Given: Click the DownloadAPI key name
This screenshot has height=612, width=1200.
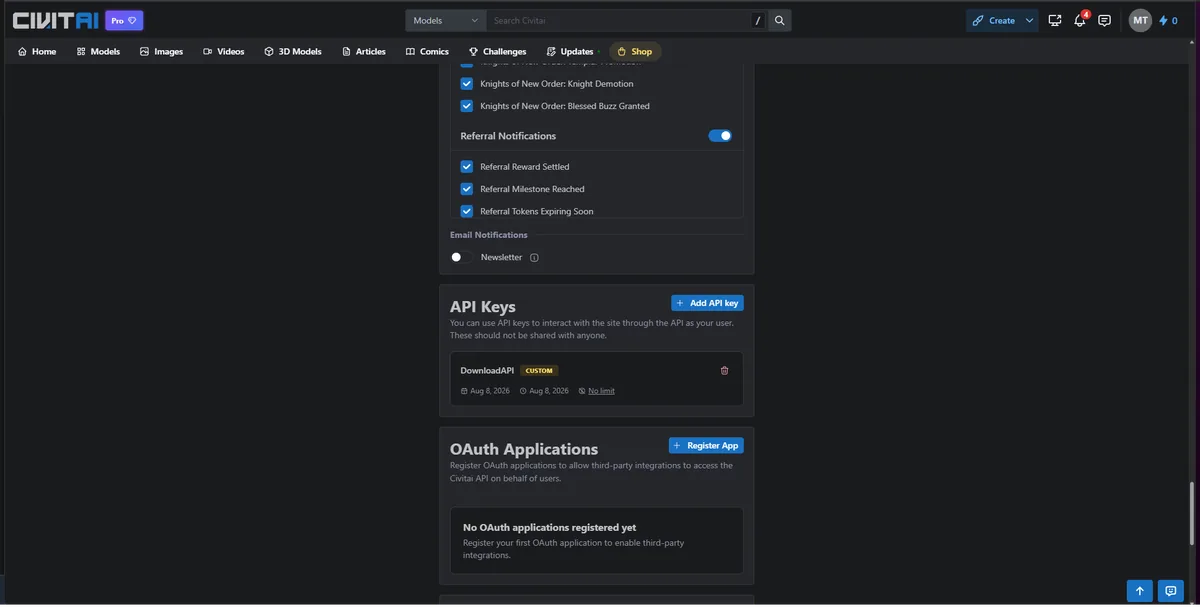Looking at the screenshot, I should point(487,370).
